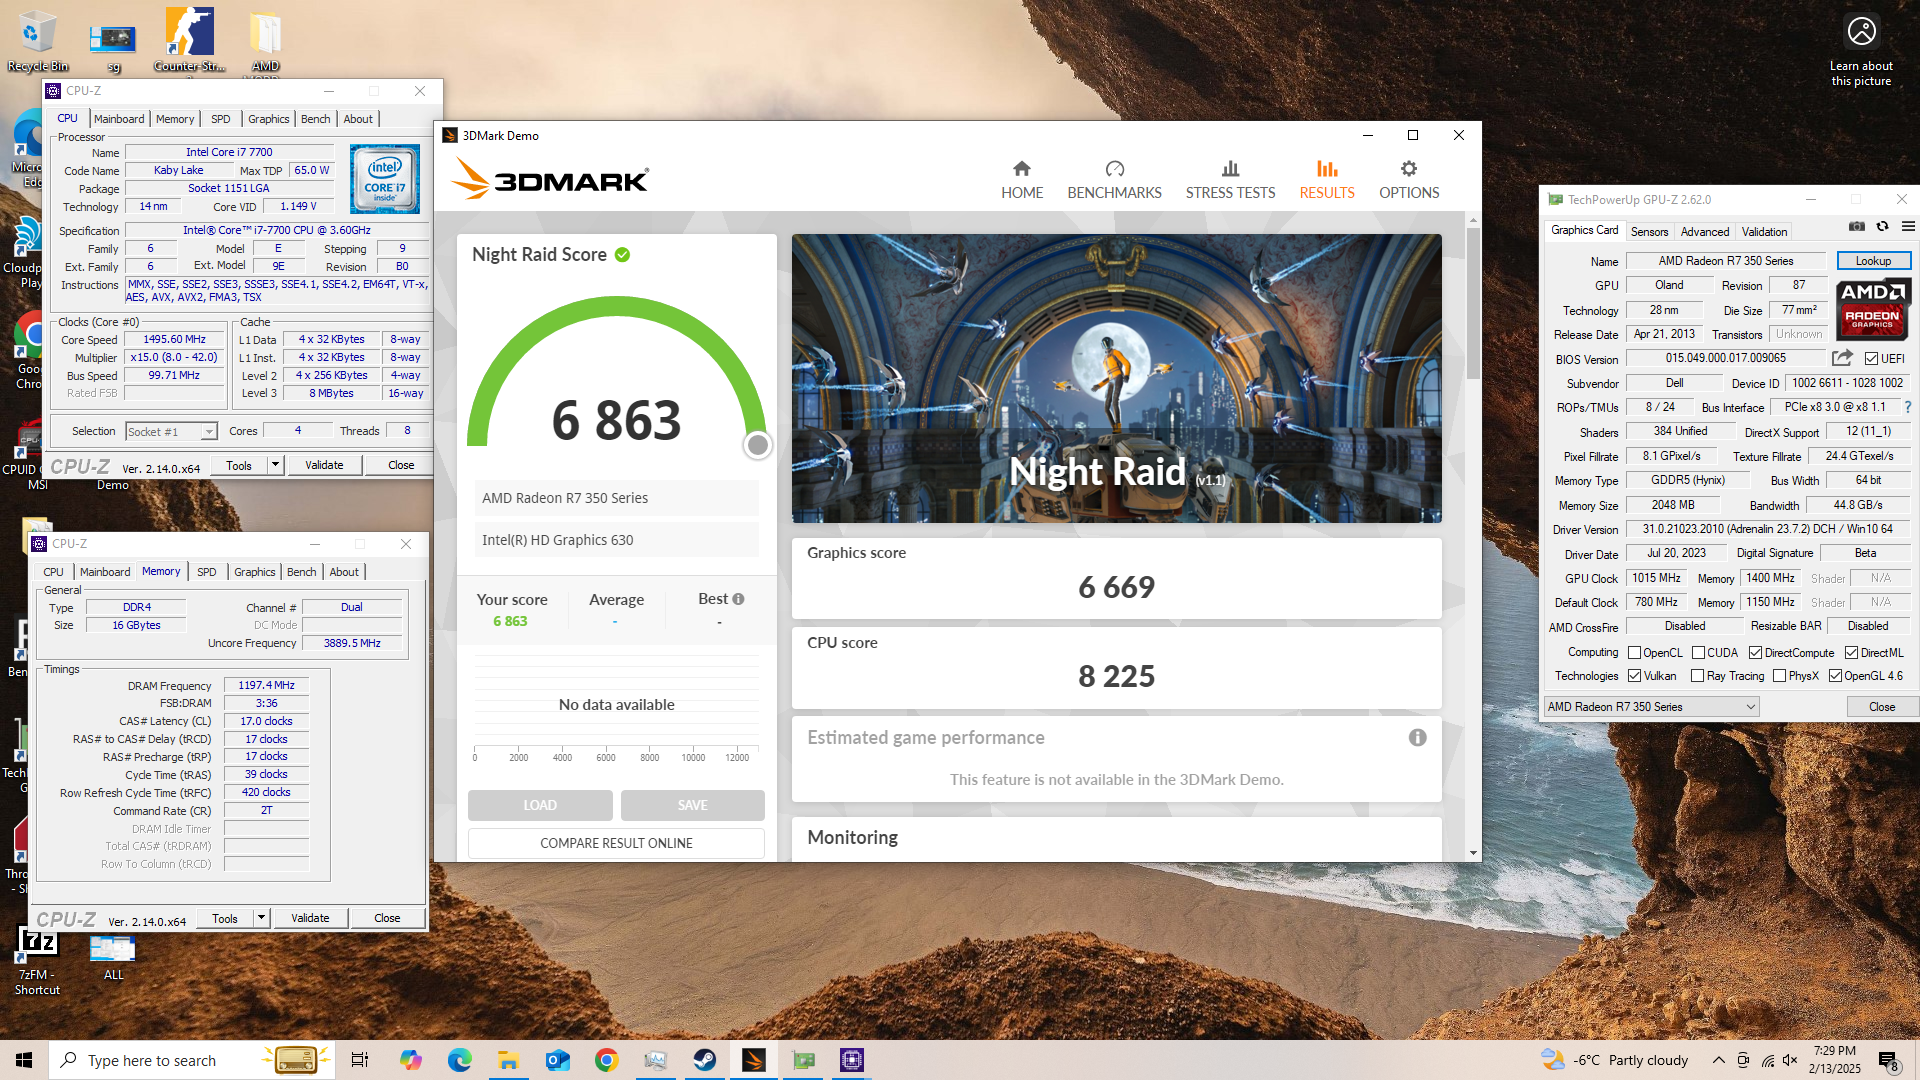Go to STRESS TESTS in 3DMark
The height and width of the screenshot is (1080, 1920).
1230,180
